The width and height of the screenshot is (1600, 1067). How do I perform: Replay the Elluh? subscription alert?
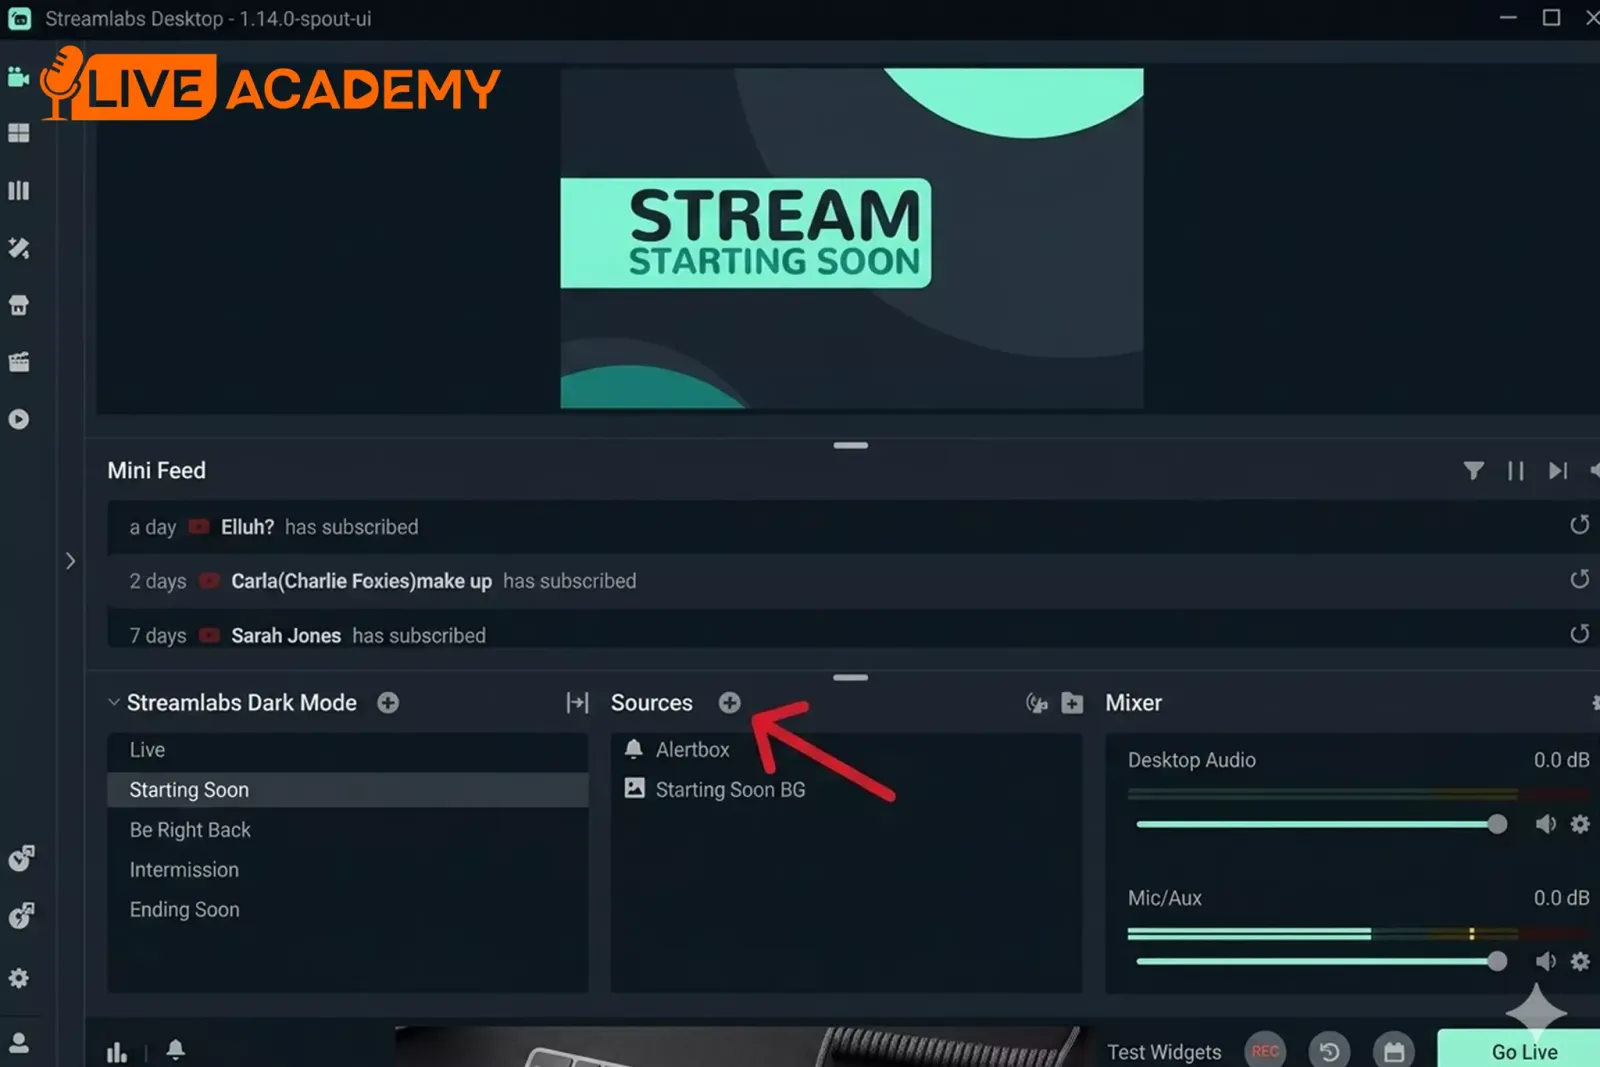[x=1579, y=525]
